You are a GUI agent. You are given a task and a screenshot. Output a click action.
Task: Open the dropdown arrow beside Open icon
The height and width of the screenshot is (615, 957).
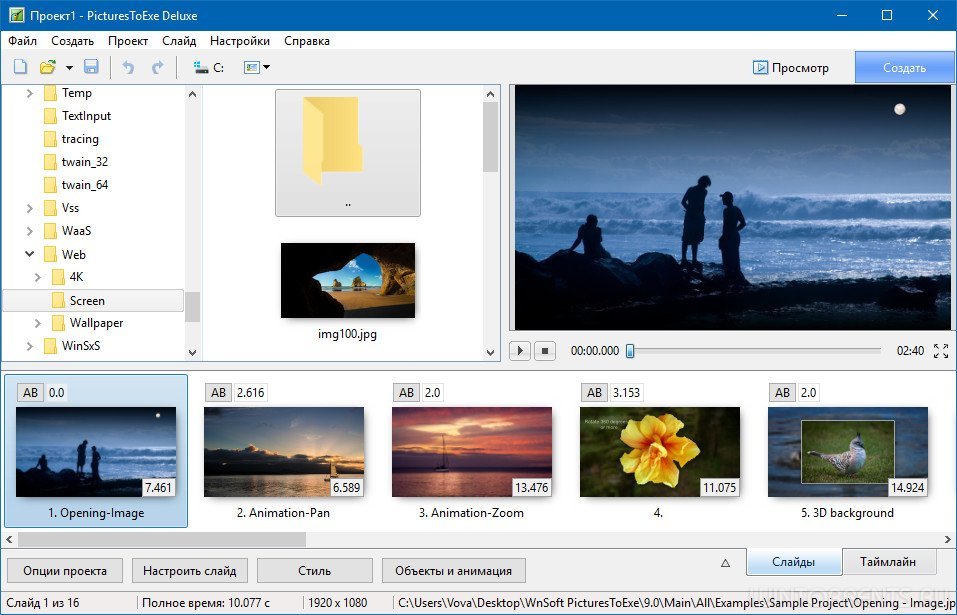[x=69, y=67]
